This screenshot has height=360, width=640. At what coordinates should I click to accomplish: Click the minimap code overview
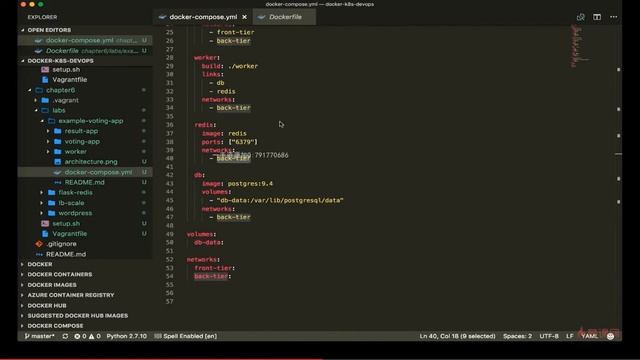tap(580, 47)
